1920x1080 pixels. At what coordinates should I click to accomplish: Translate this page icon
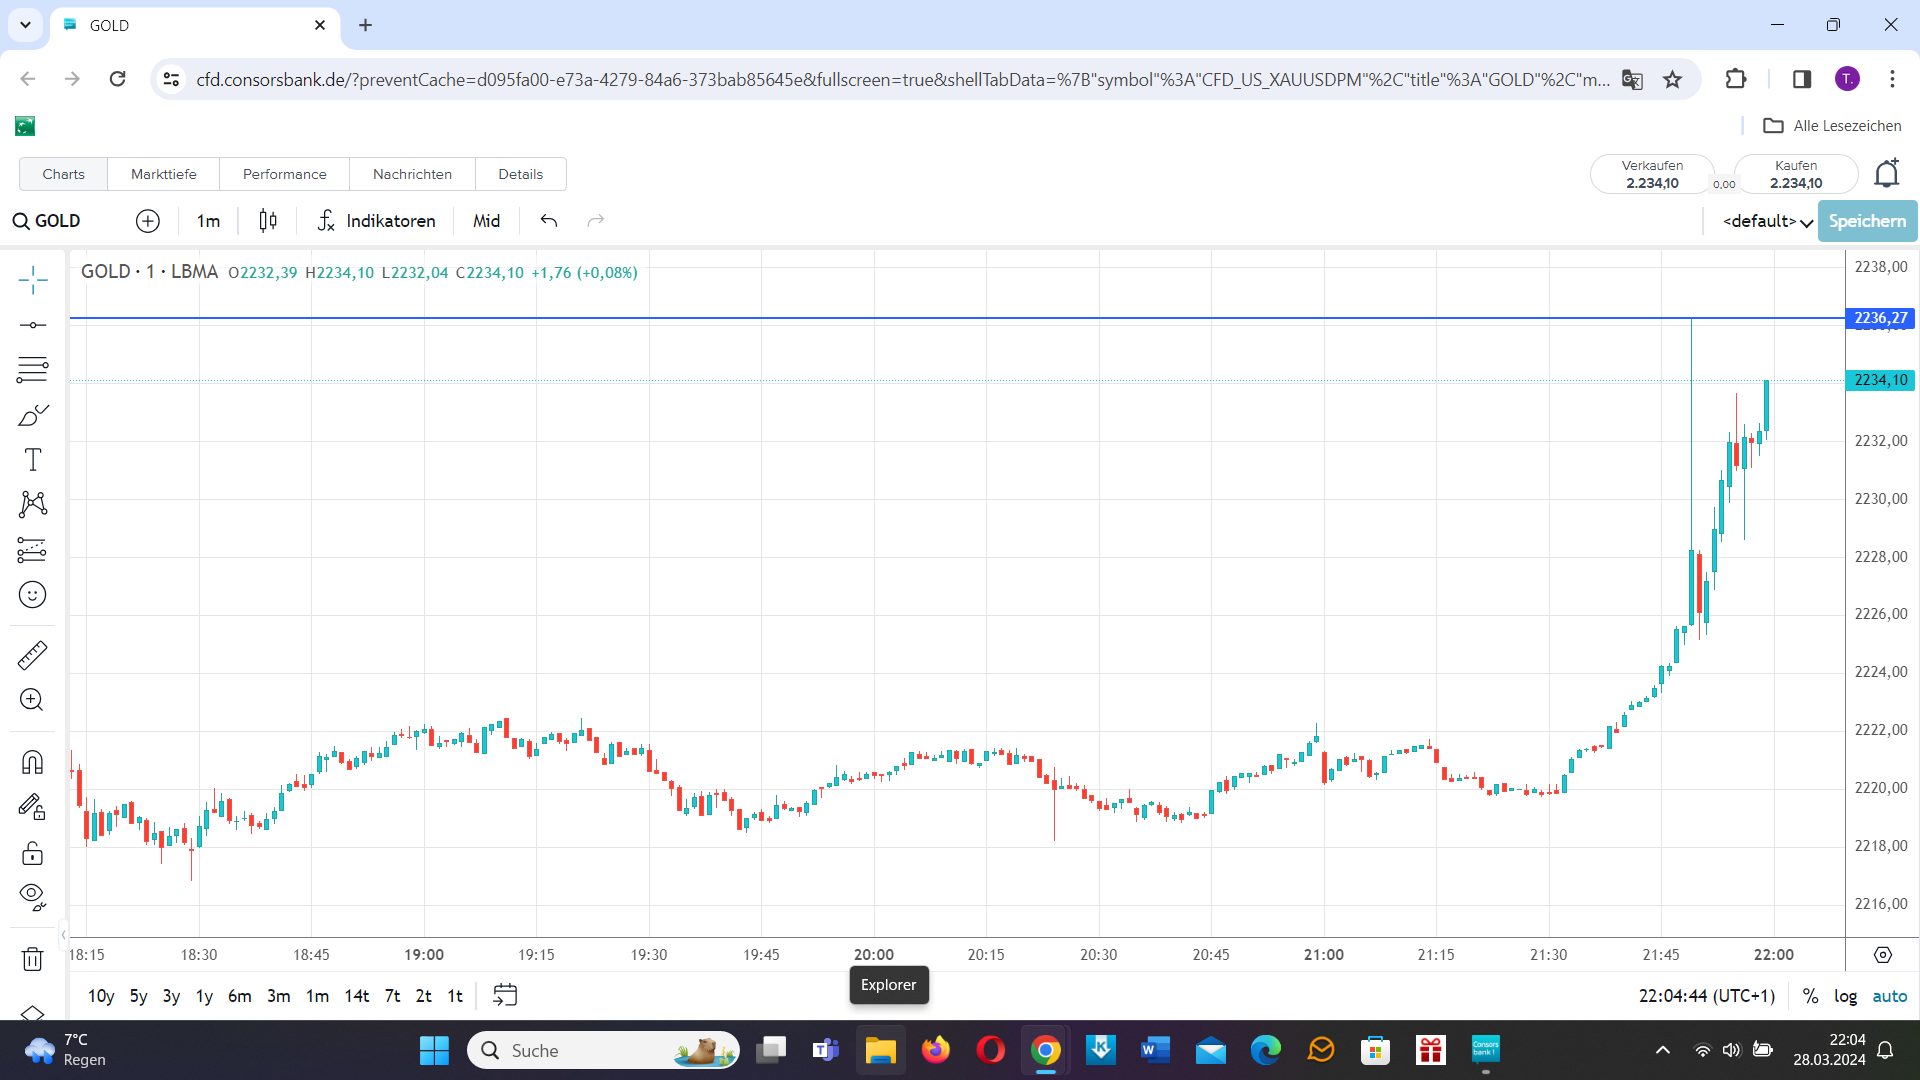pos(1632,79)
